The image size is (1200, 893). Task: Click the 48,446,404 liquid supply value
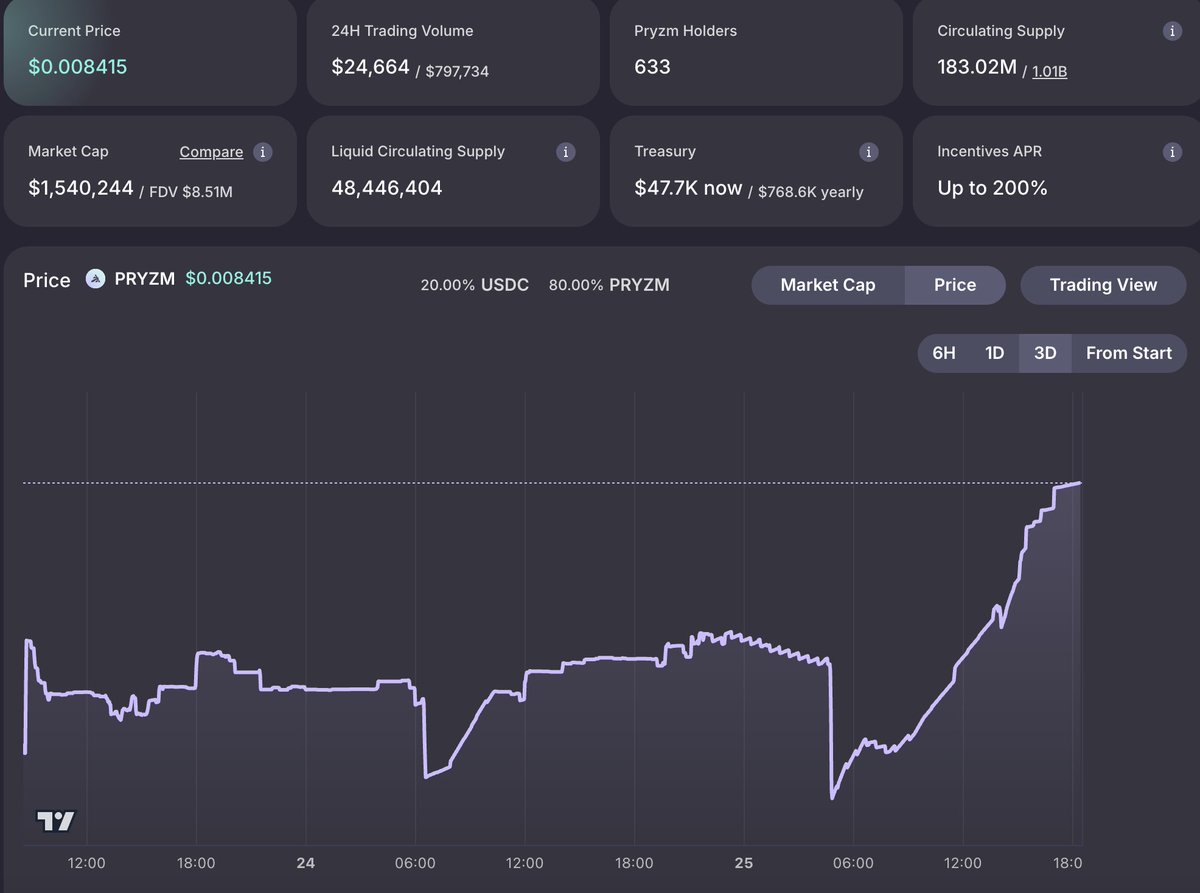pyautogui.click(x=387, y=188)
